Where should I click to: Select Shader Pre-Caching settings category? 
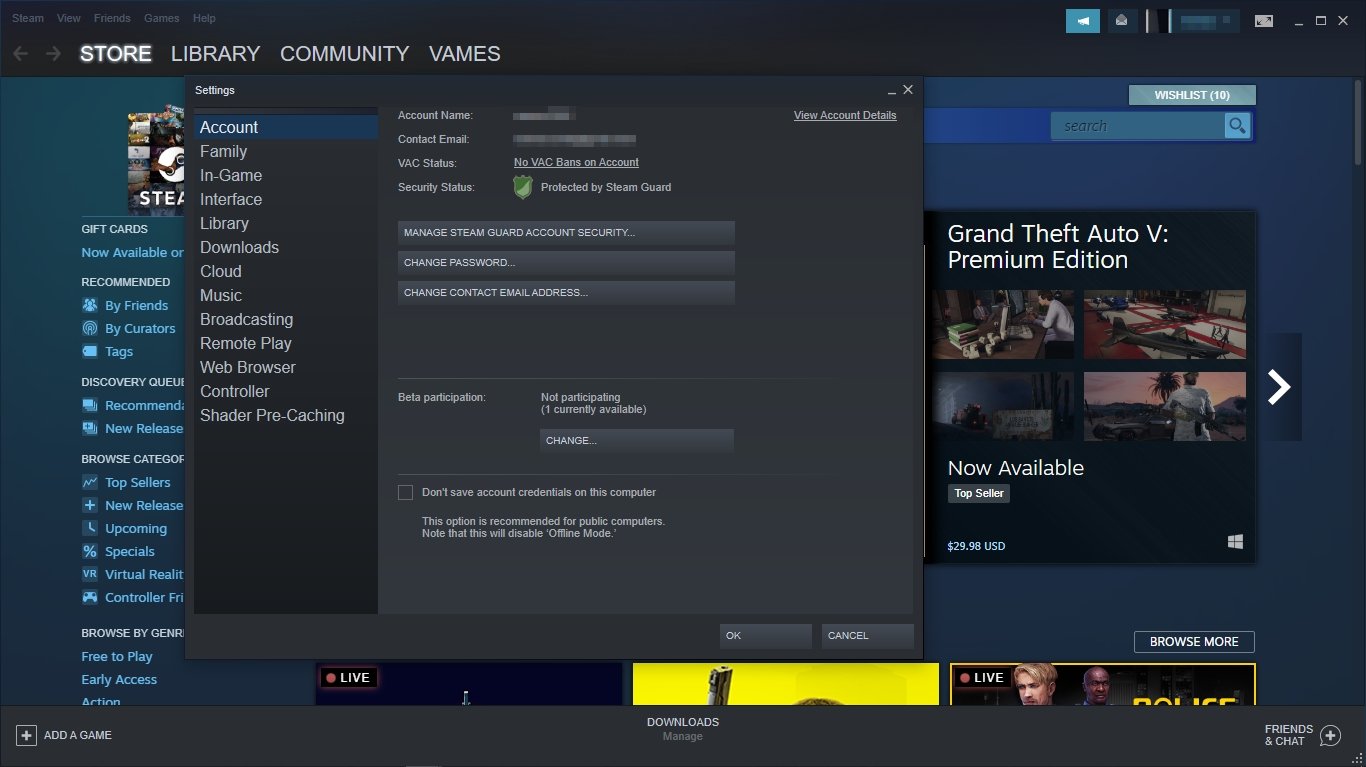(286, 415)
